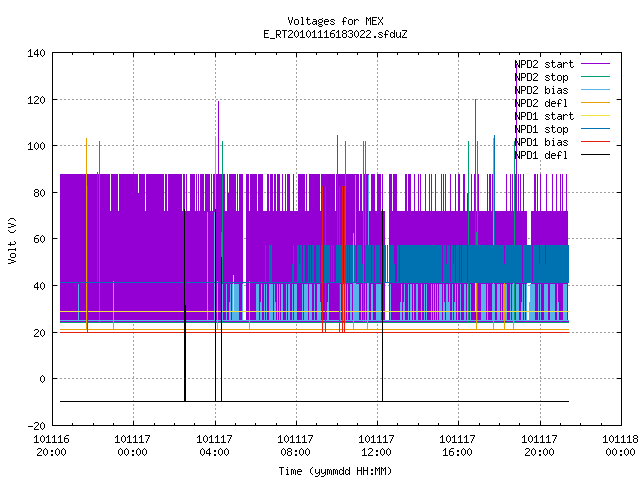
Task: Click light blue line sample beside NPD2 bias
Action: coord(595,89)
